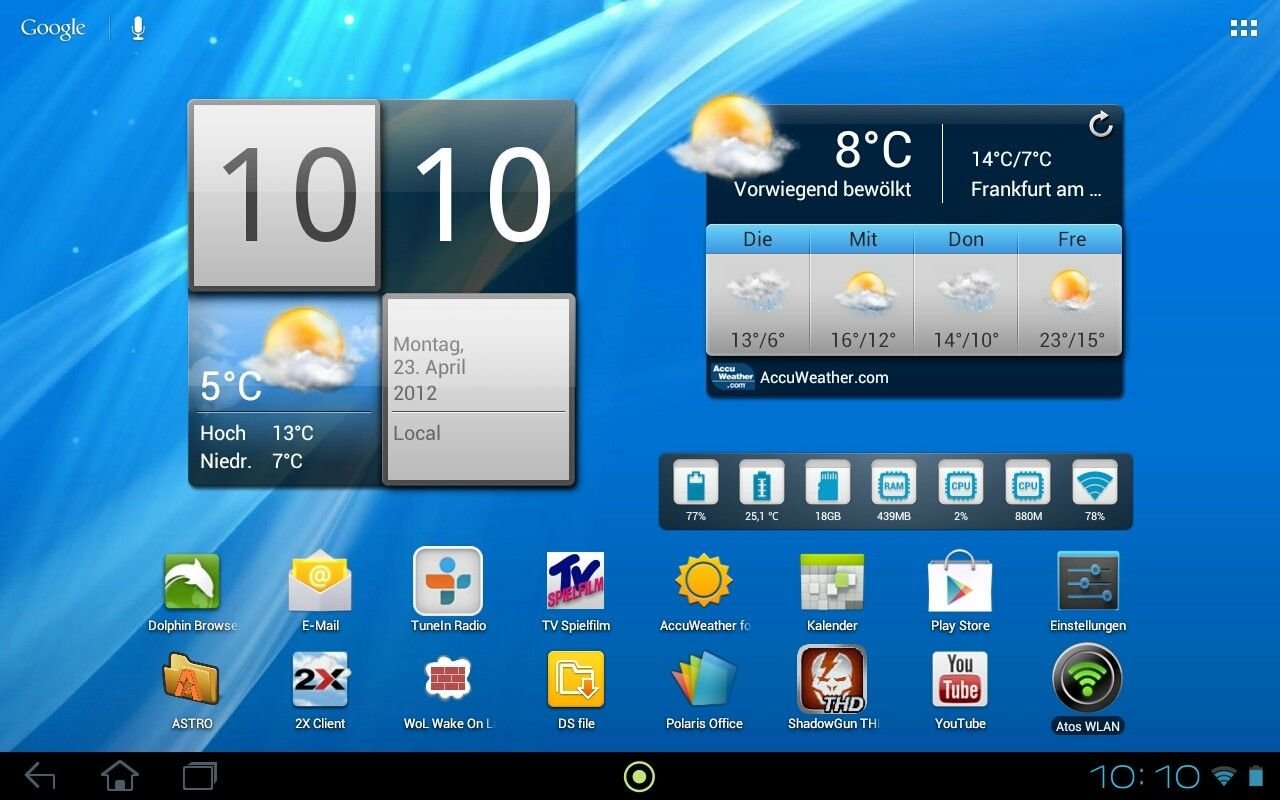Start Google voice search microphone

click(138, 28)
